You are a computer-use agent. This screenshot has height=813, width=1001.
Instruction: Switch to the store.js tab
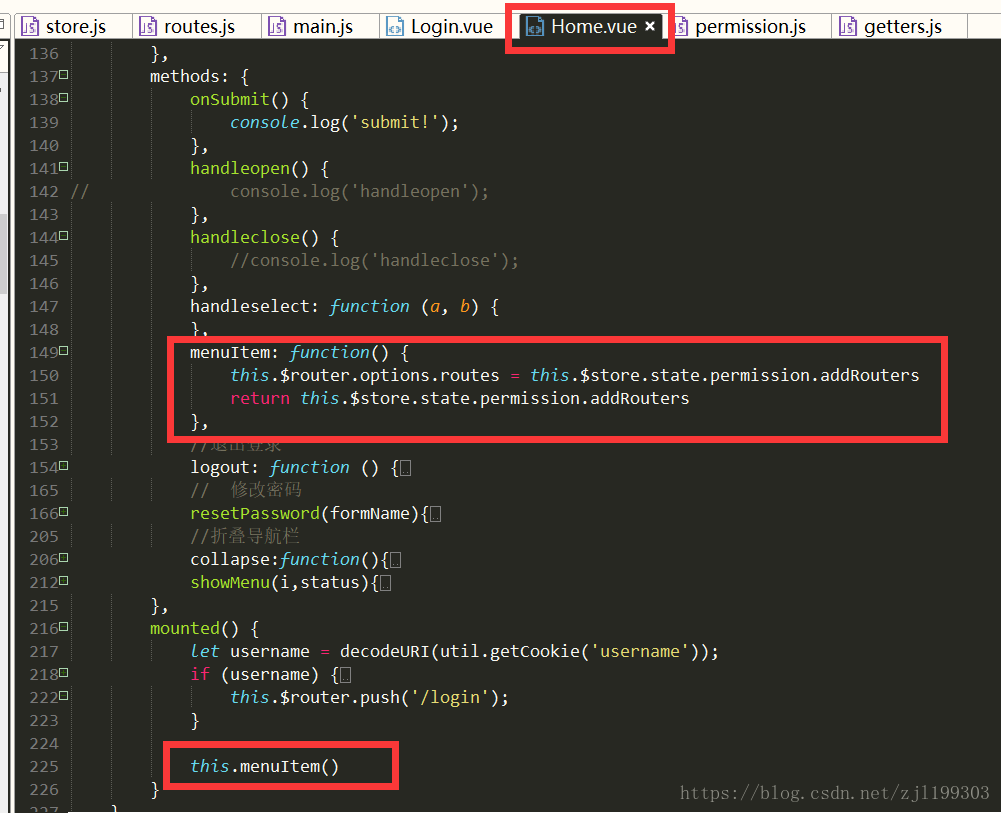[x=64, y=27]
